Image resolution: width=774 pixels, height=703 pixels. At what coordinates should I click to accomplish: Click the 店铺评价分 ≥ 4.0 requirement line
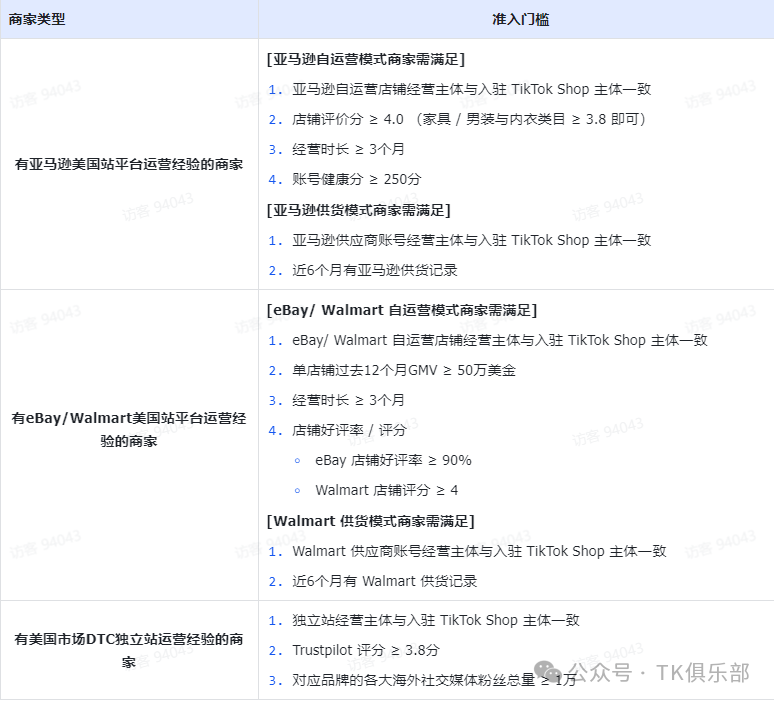pos(470,119)
